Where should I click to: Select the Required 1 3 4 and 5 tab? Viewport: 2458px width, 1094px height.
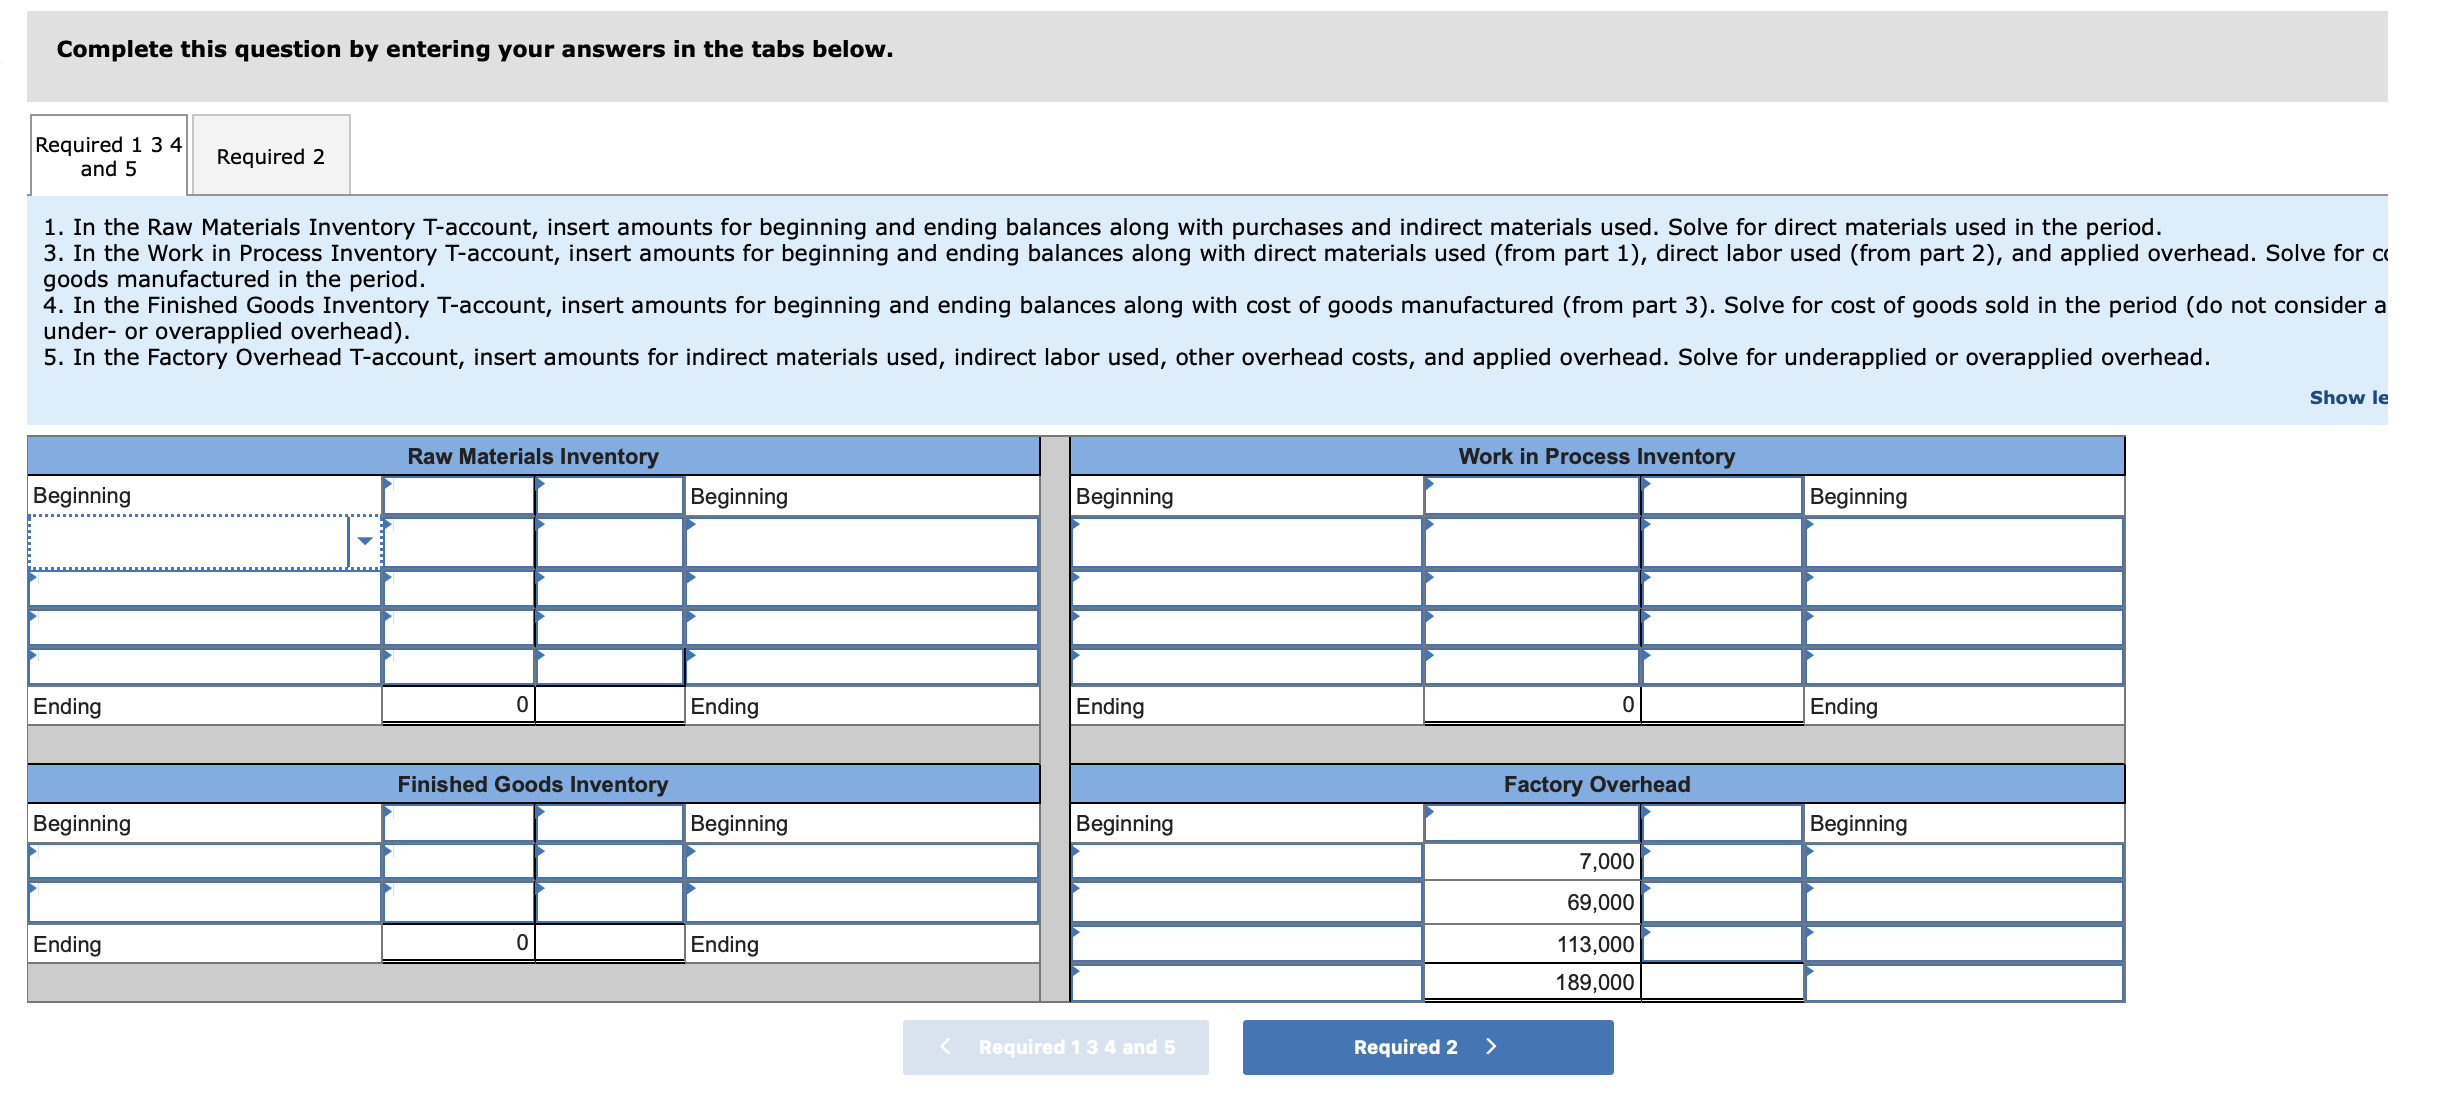(108, 156)
